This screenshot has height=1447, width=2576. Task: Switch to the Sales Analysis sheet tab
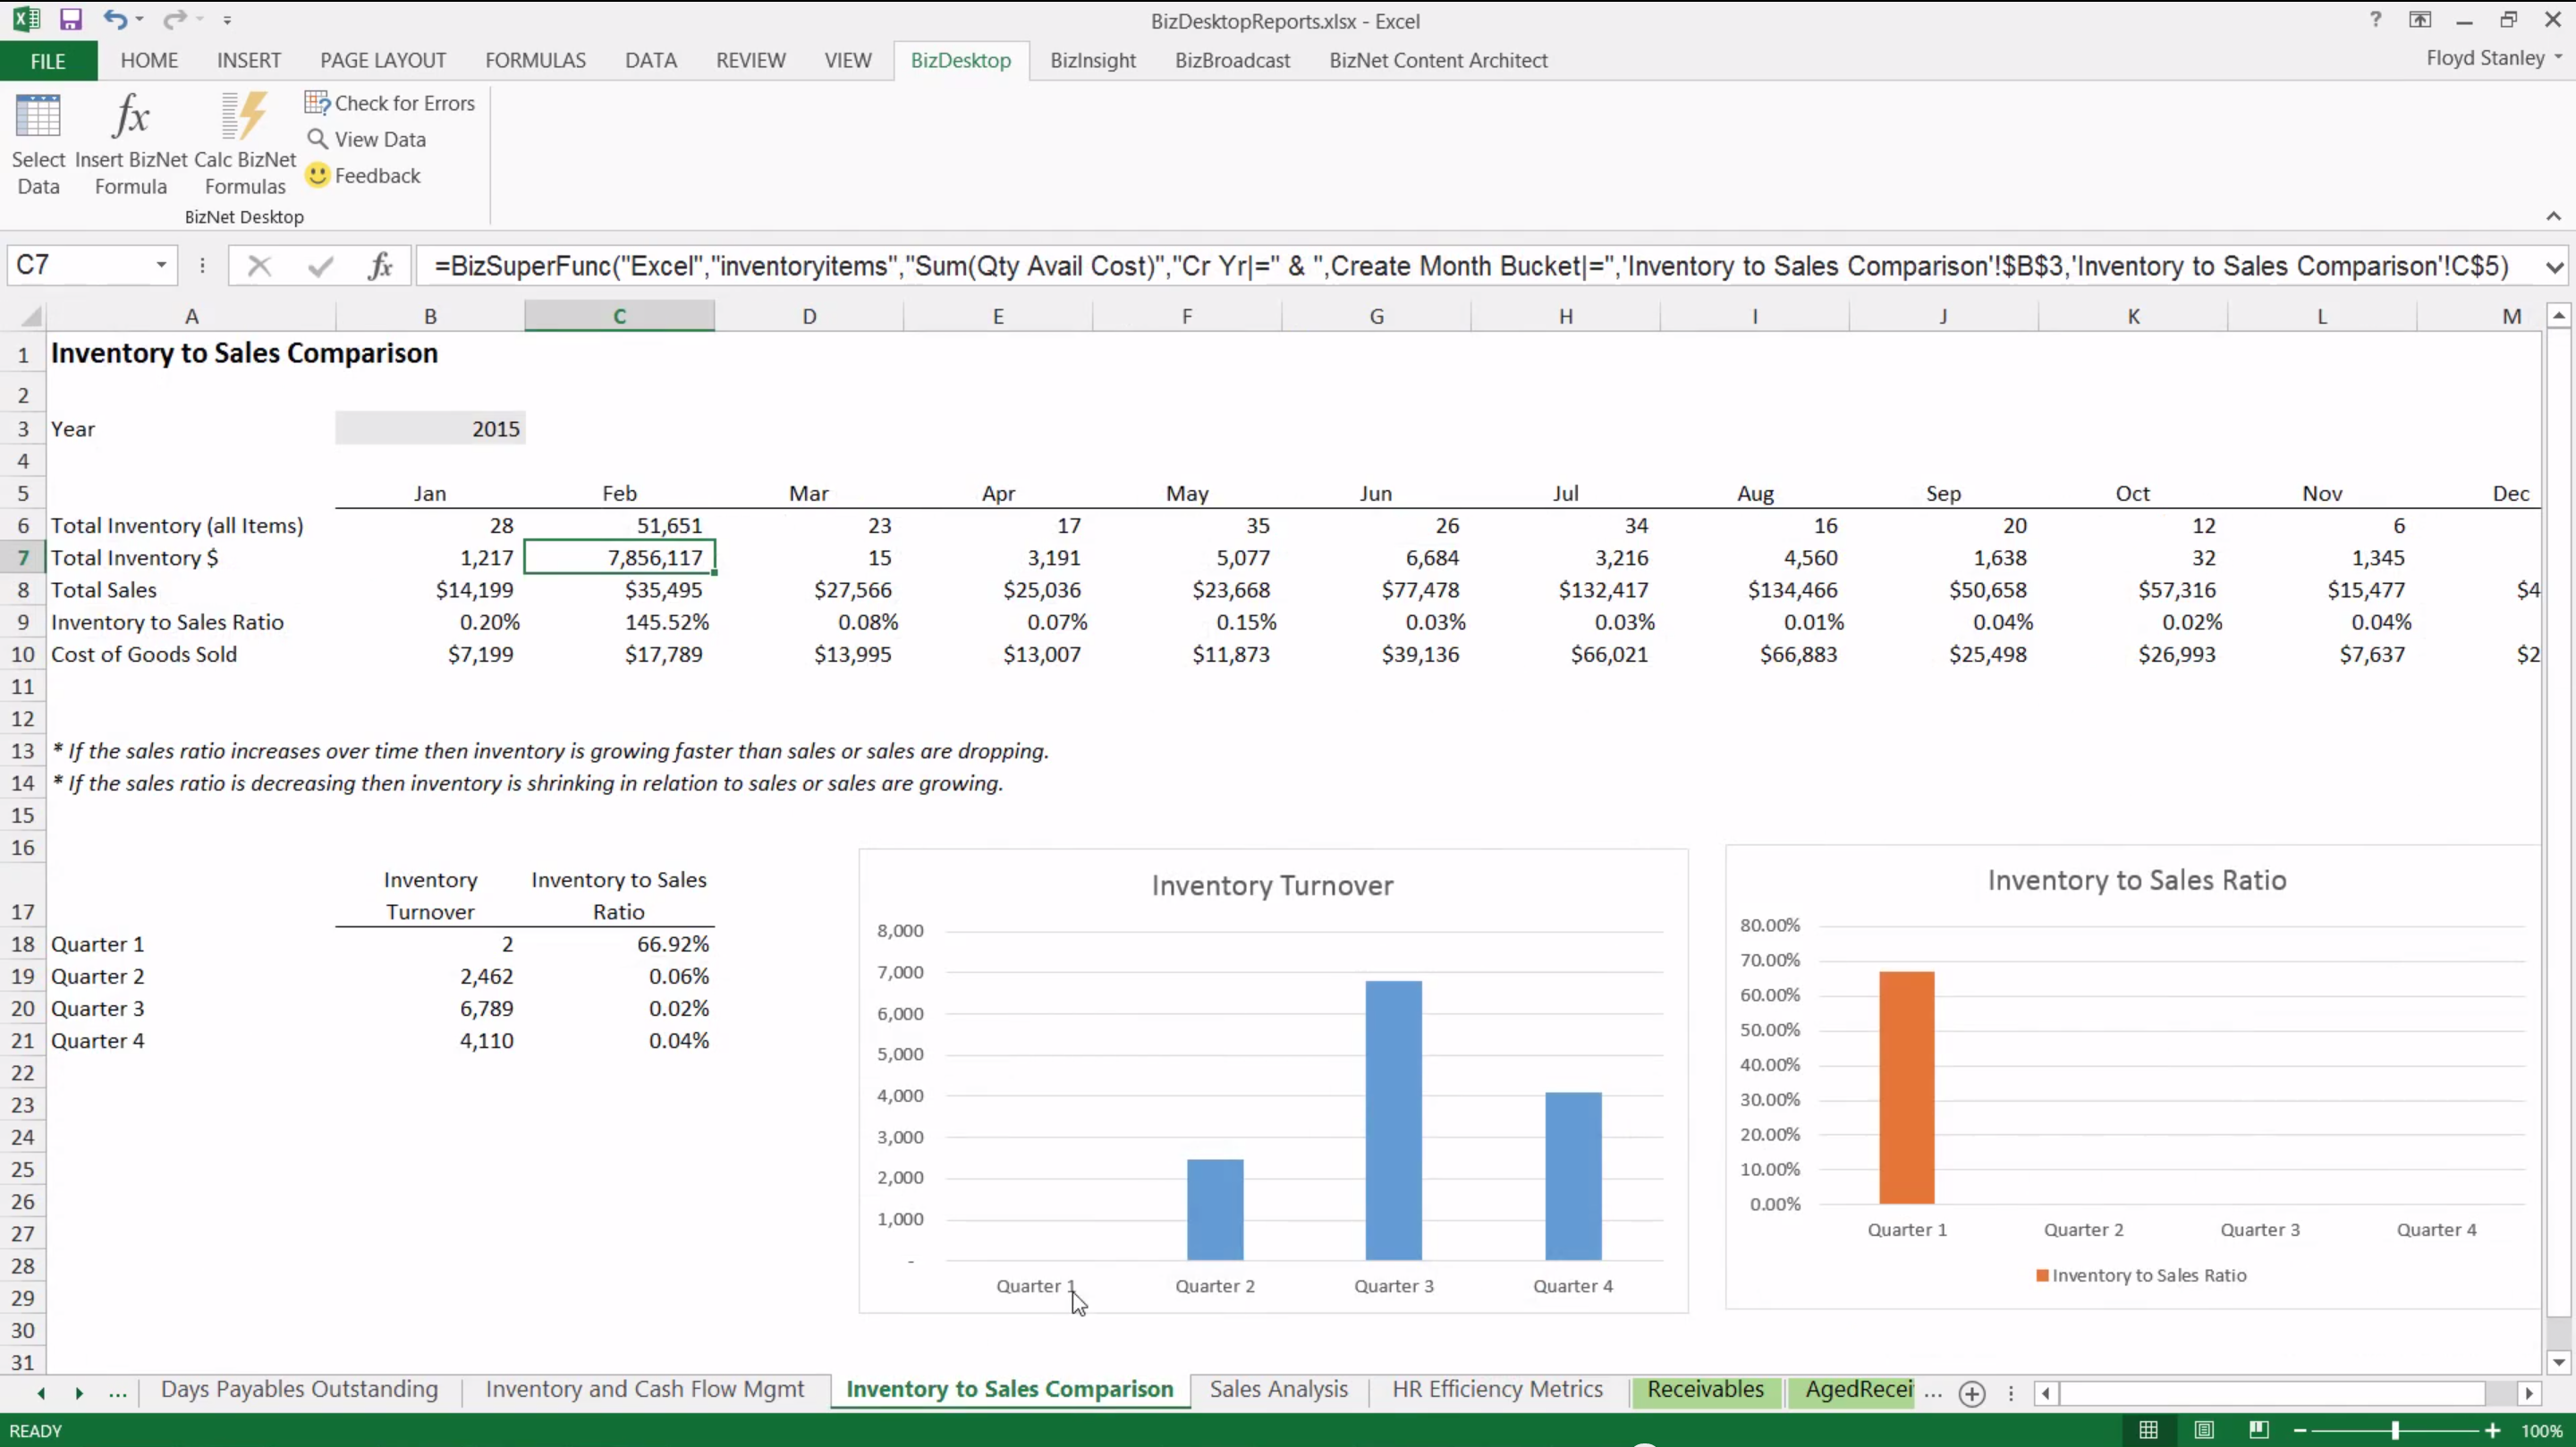click(x=1278, y=1389)
